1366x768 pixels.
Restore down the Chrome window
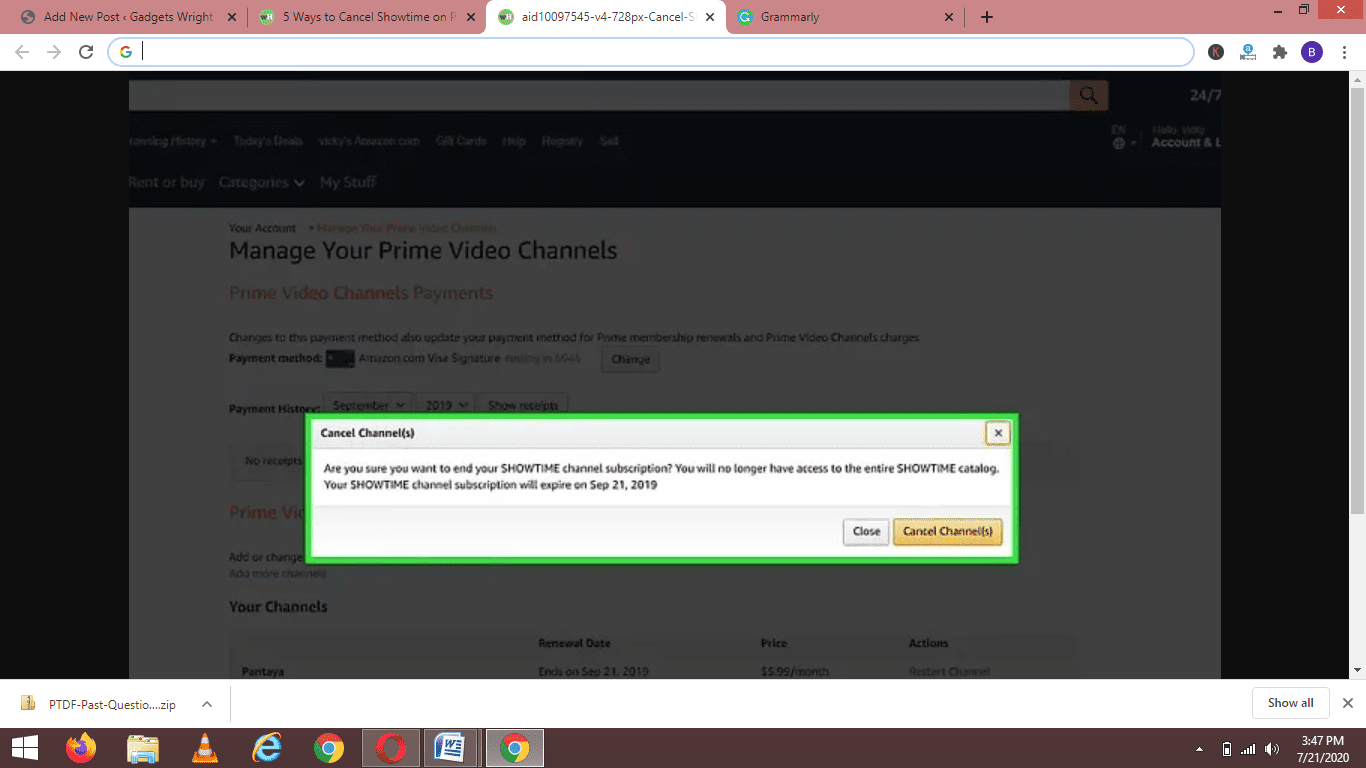1304,9
